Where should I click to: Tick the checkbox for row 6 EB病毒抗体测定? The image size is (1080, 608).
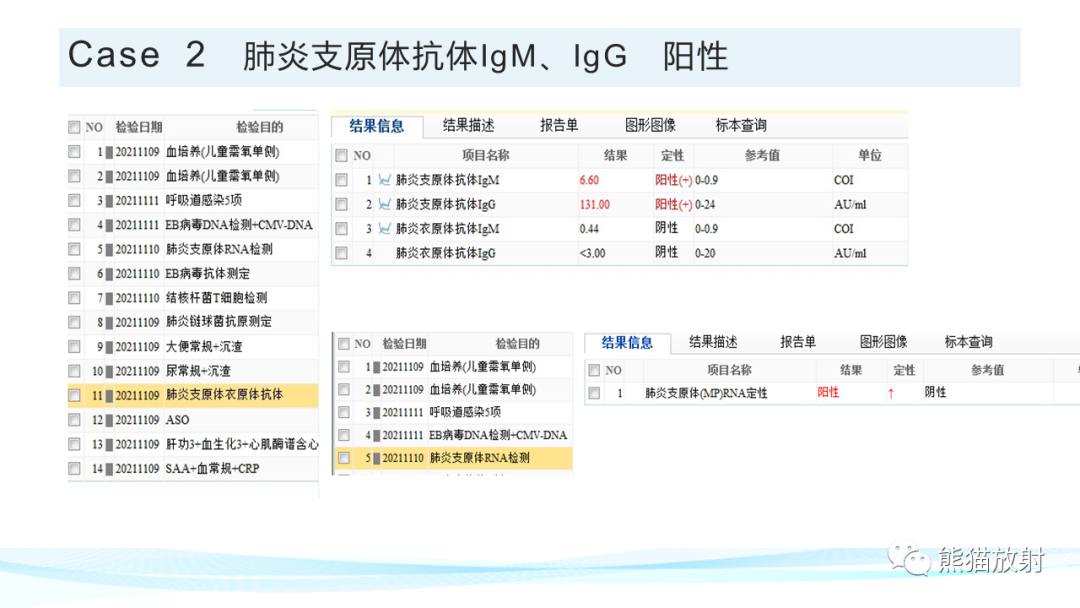click(74, 273)
